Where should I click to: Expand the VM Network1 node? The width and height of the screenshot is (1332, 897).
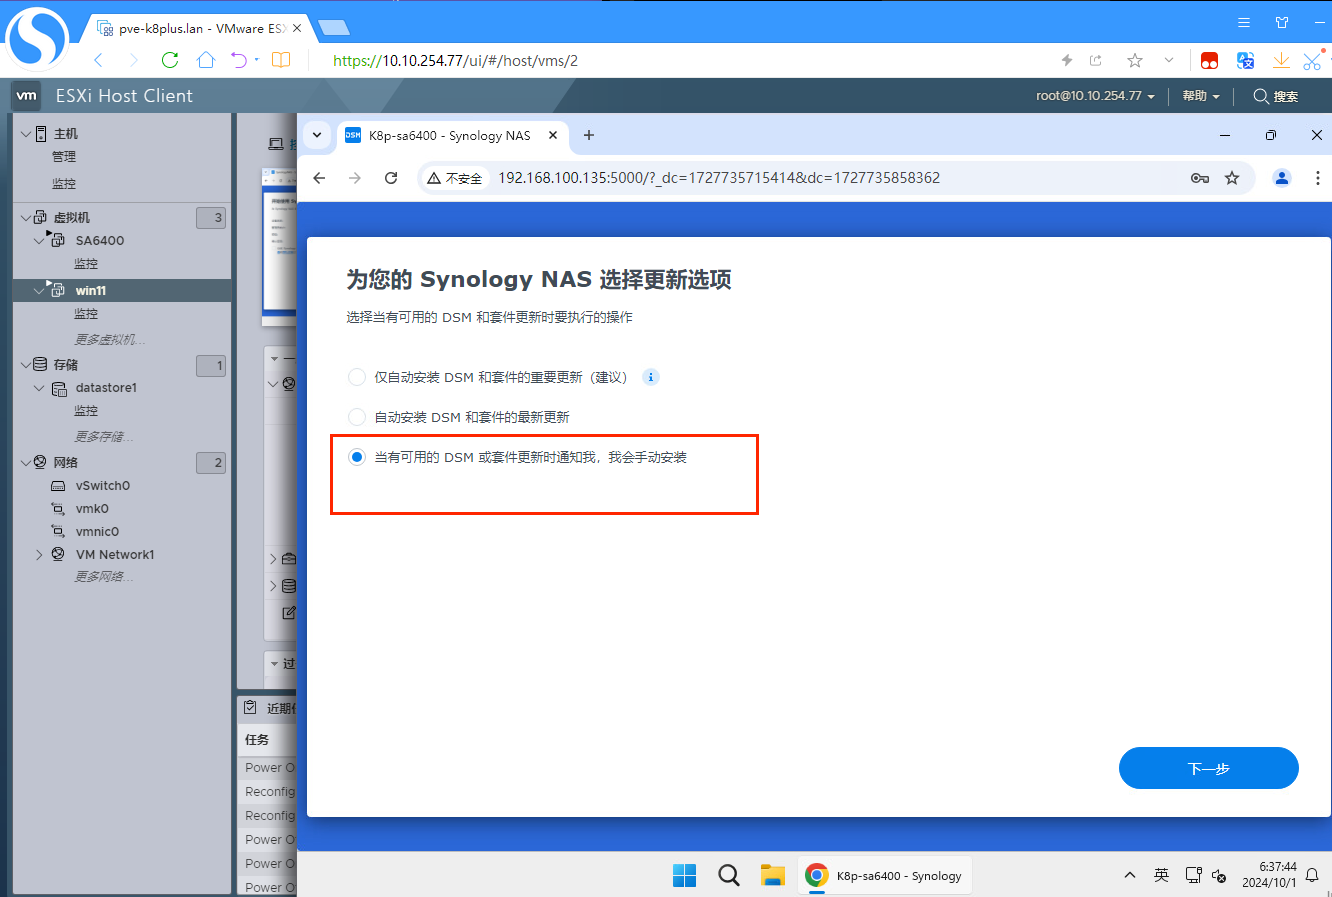pyautogui.click(x=39, y=554)
